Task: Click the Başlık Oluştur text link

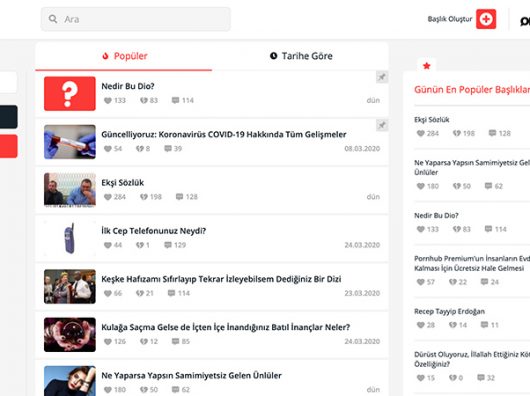Action: point(450,19)
